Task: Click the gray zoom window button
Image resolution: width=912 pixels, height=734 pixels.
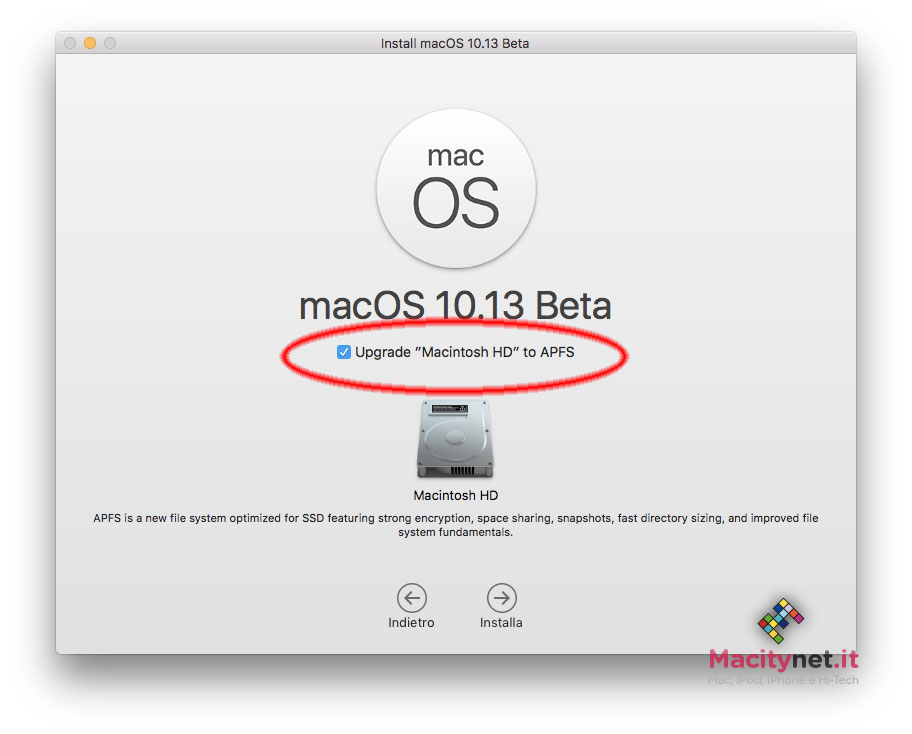Action: [x=110, y=43]
